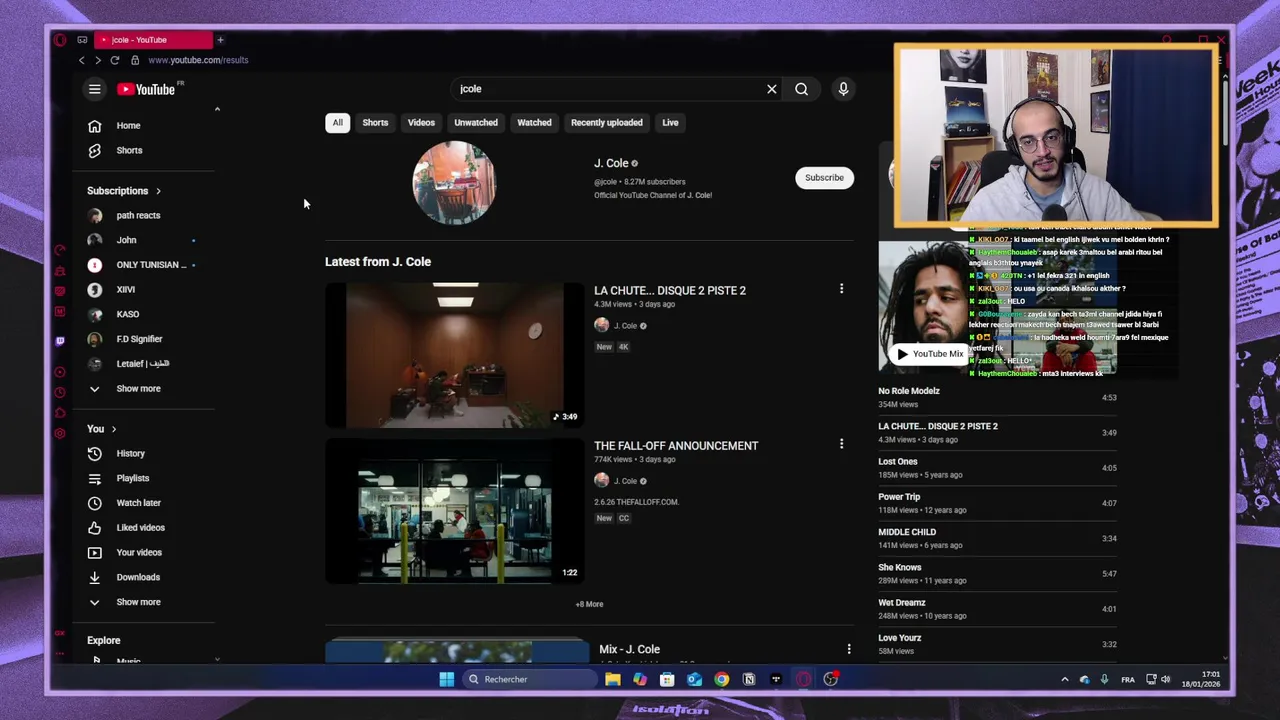Open THE FALL-OFF ANNOUNCEMENT video title
Viewport: 1280px width, 720px height.
pos(676,446)
